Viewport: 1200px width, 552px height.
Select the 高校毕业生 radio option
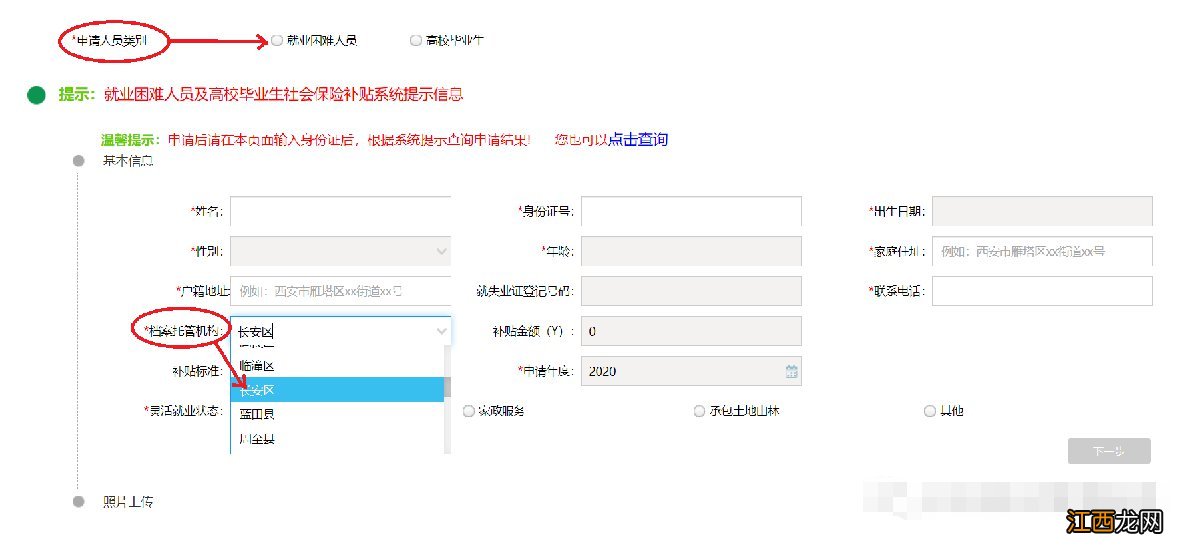(x=416, y=41)
